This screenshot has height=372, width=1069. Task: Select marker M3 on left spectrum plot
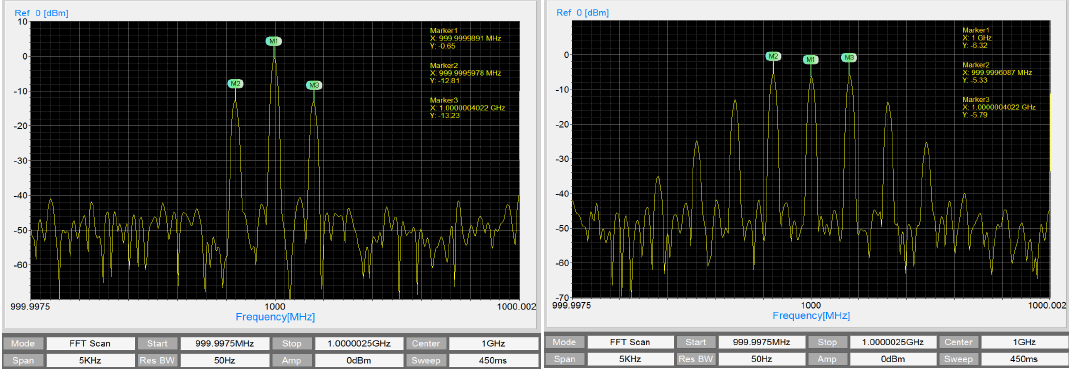[314, 85]
